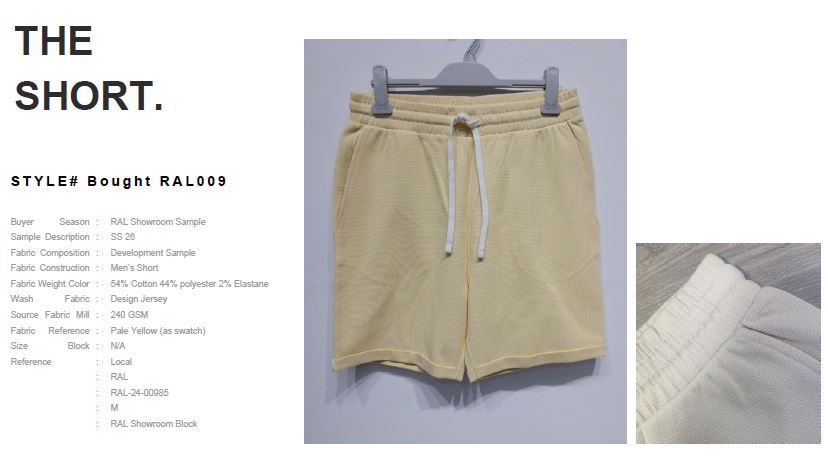Click the 'Development Sample' description text

click(x=153, y=252)
